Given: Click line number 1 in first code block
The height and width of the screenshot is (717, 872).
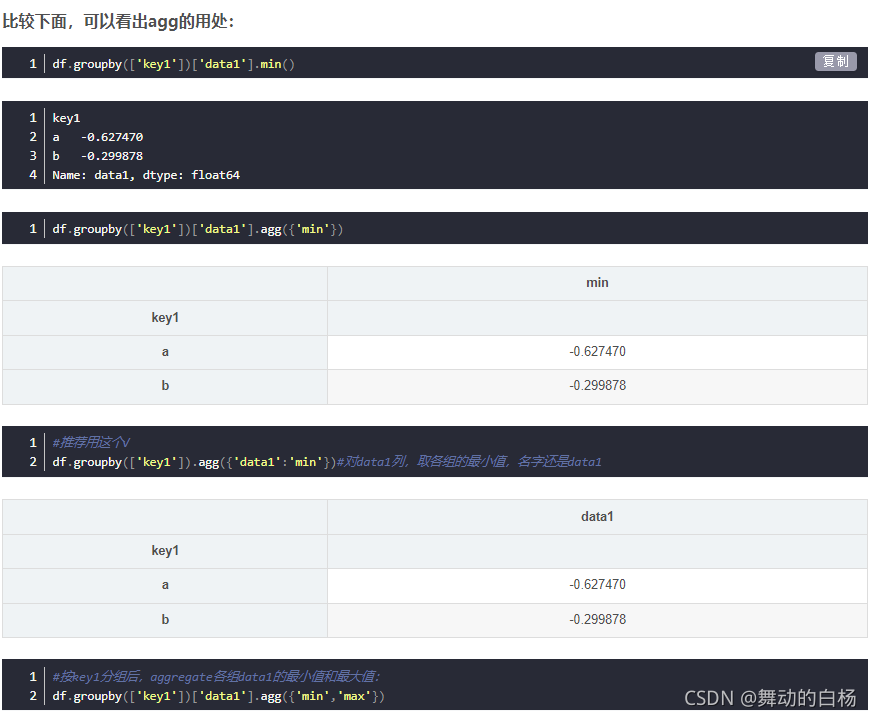Looking at the screenshot, I should (32, 63).
